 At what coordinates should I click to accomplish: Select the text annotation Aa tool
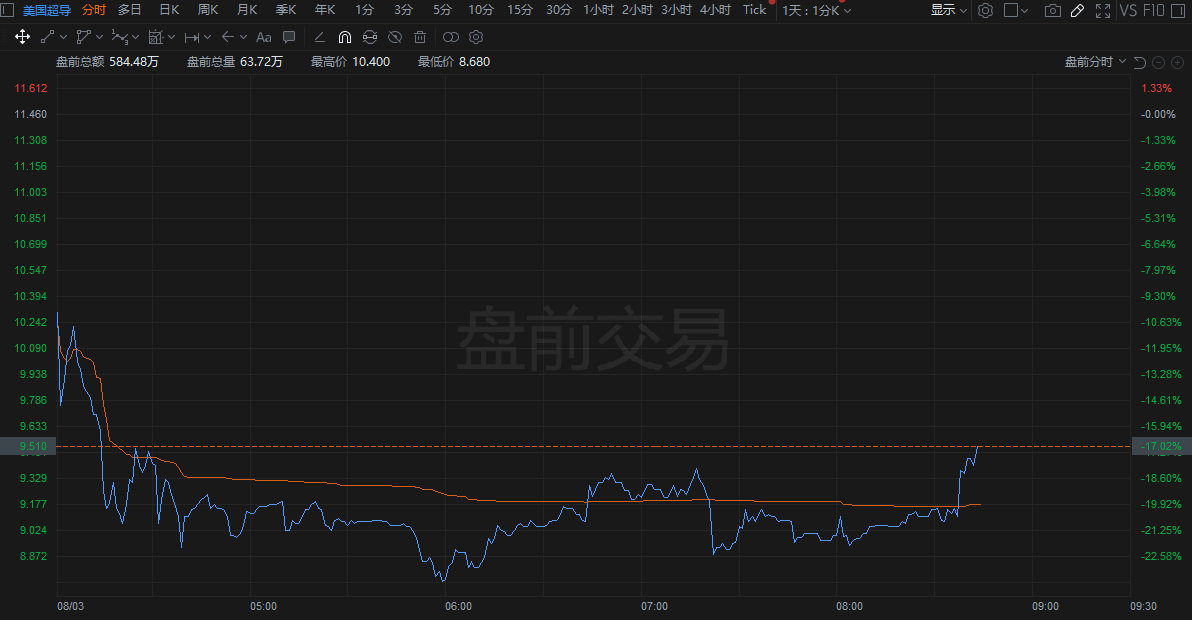point(263,37)
